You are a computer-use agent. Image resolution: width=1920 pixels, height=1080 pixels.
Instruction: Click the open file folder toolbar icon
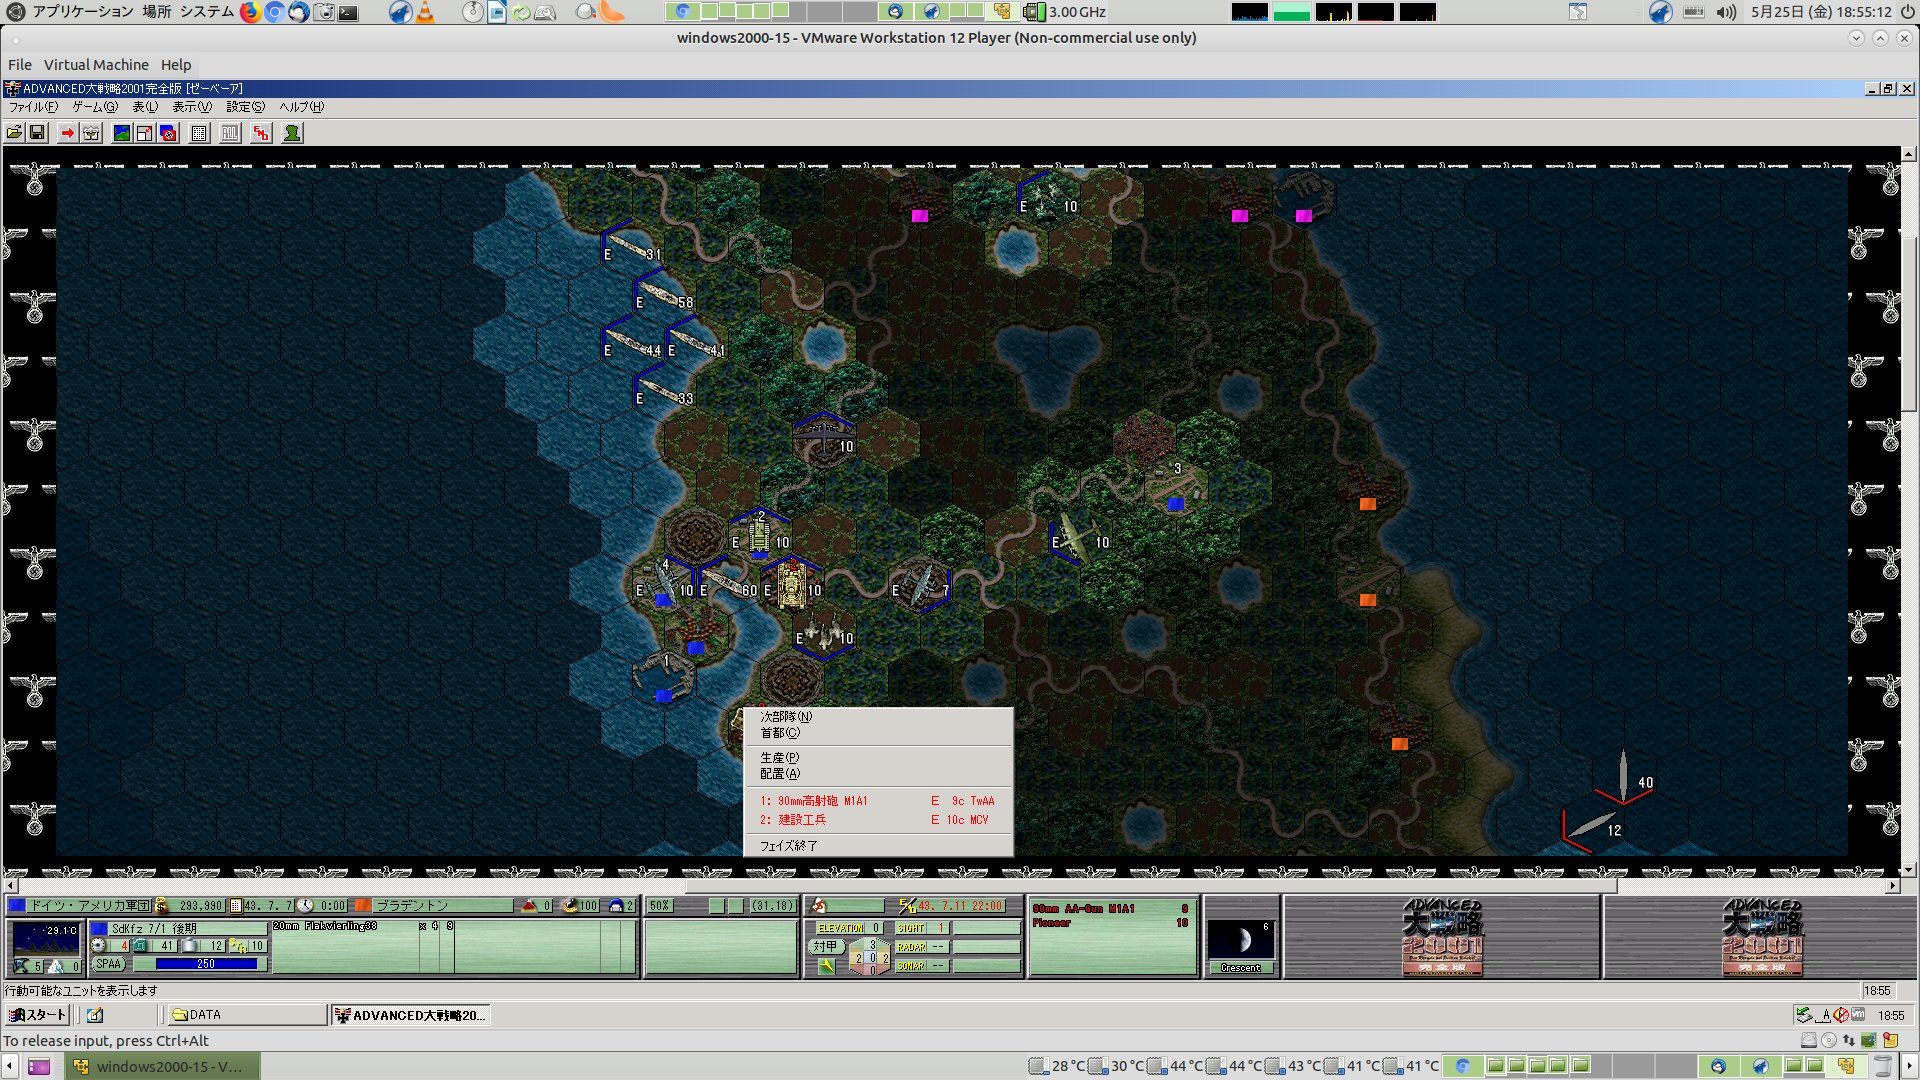[x=14, y=133]
